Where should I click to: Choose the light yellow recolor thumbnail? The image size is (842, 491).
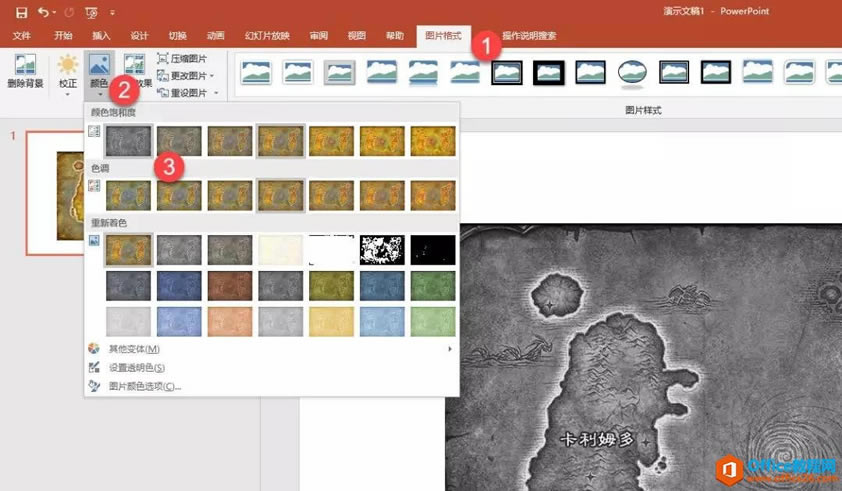click(x=331, y=321)
